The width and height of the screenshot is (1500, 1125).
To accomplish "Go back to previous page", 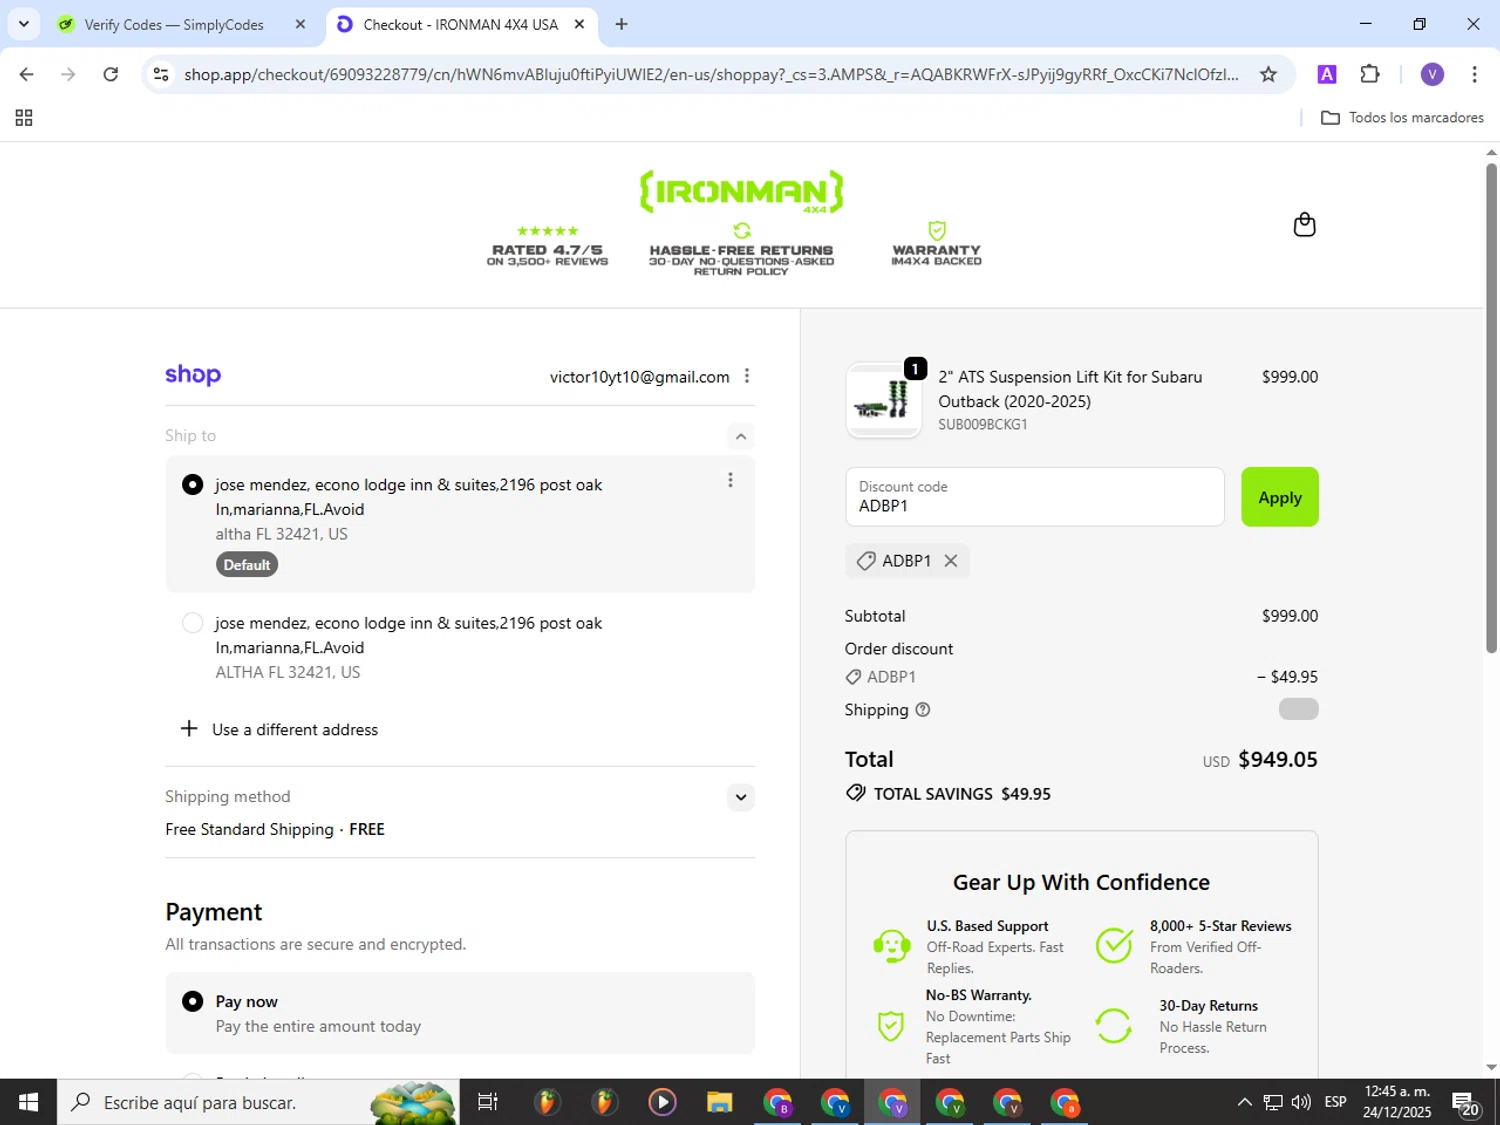I will click(27, 74).
